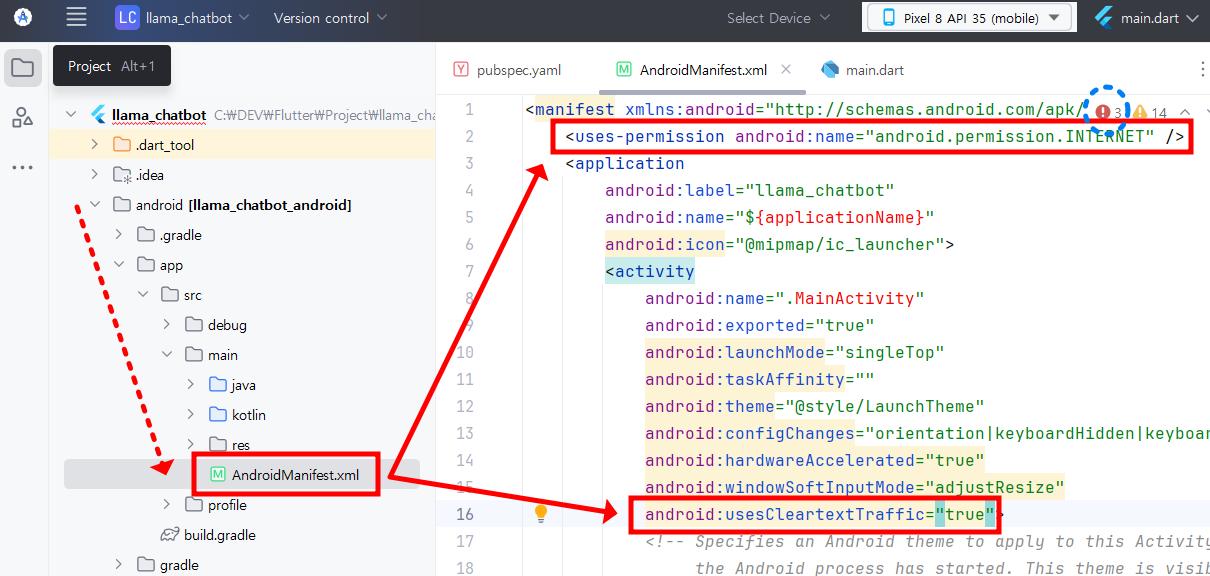Click line number 16 in gutter
The height and width of the screenshot is (576, 1210).
(x=464, y=514)
